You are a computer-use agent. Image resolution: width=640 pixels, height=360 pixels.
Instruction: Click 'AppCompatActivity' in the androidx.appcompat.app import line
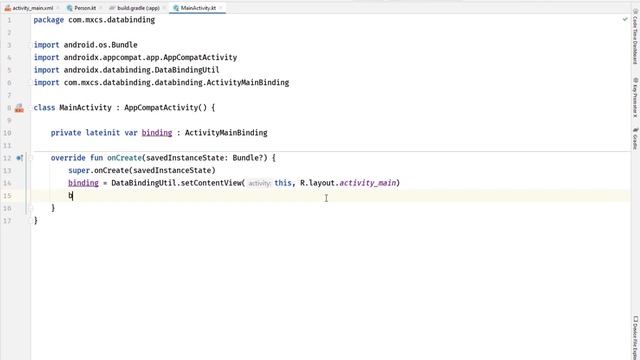(x=200, y=58)
